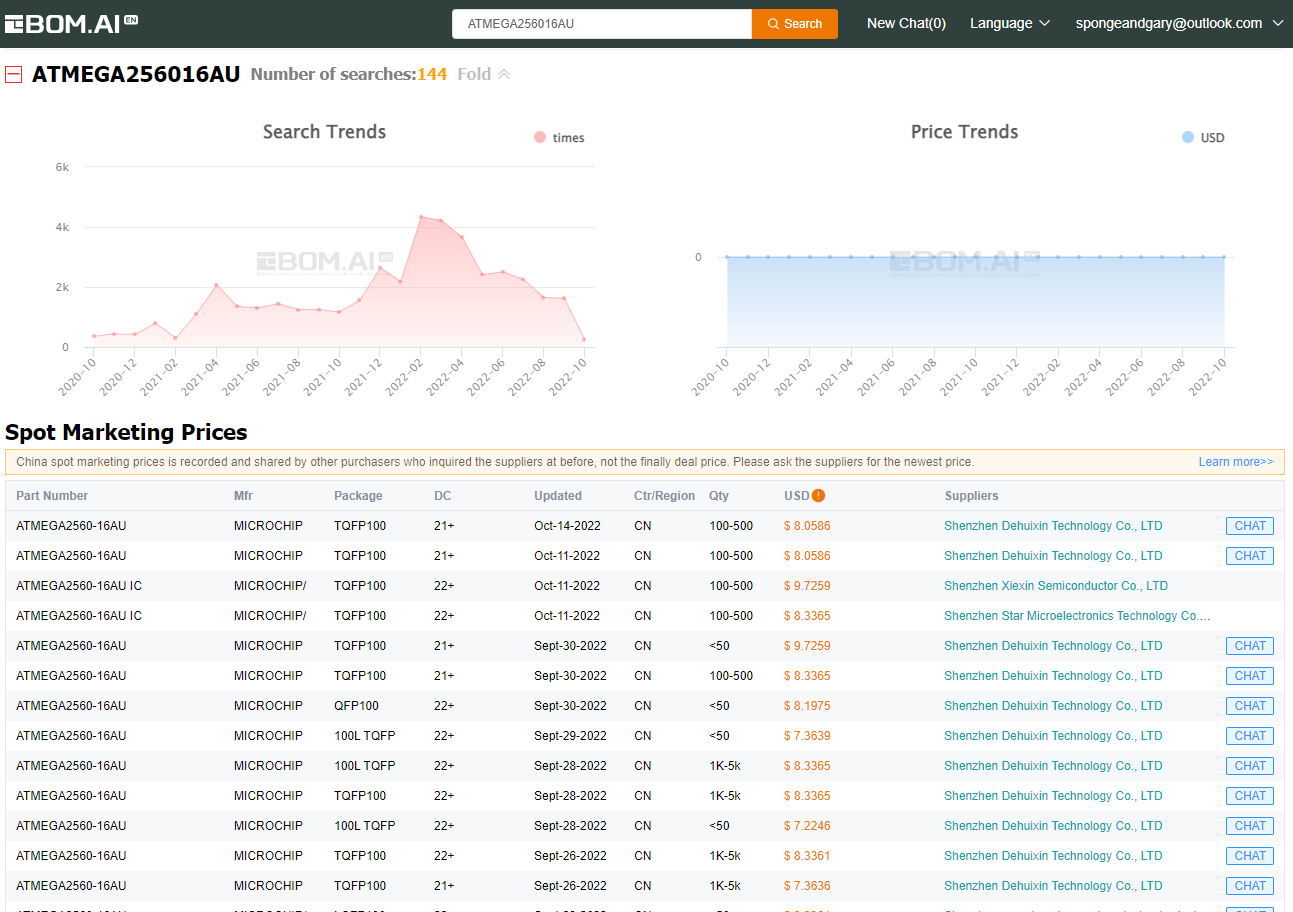The height and width of the screenshot is (912, 1293).
Task: Click CHAT button for $ 8.1975 row
Action: [1250, 706]
